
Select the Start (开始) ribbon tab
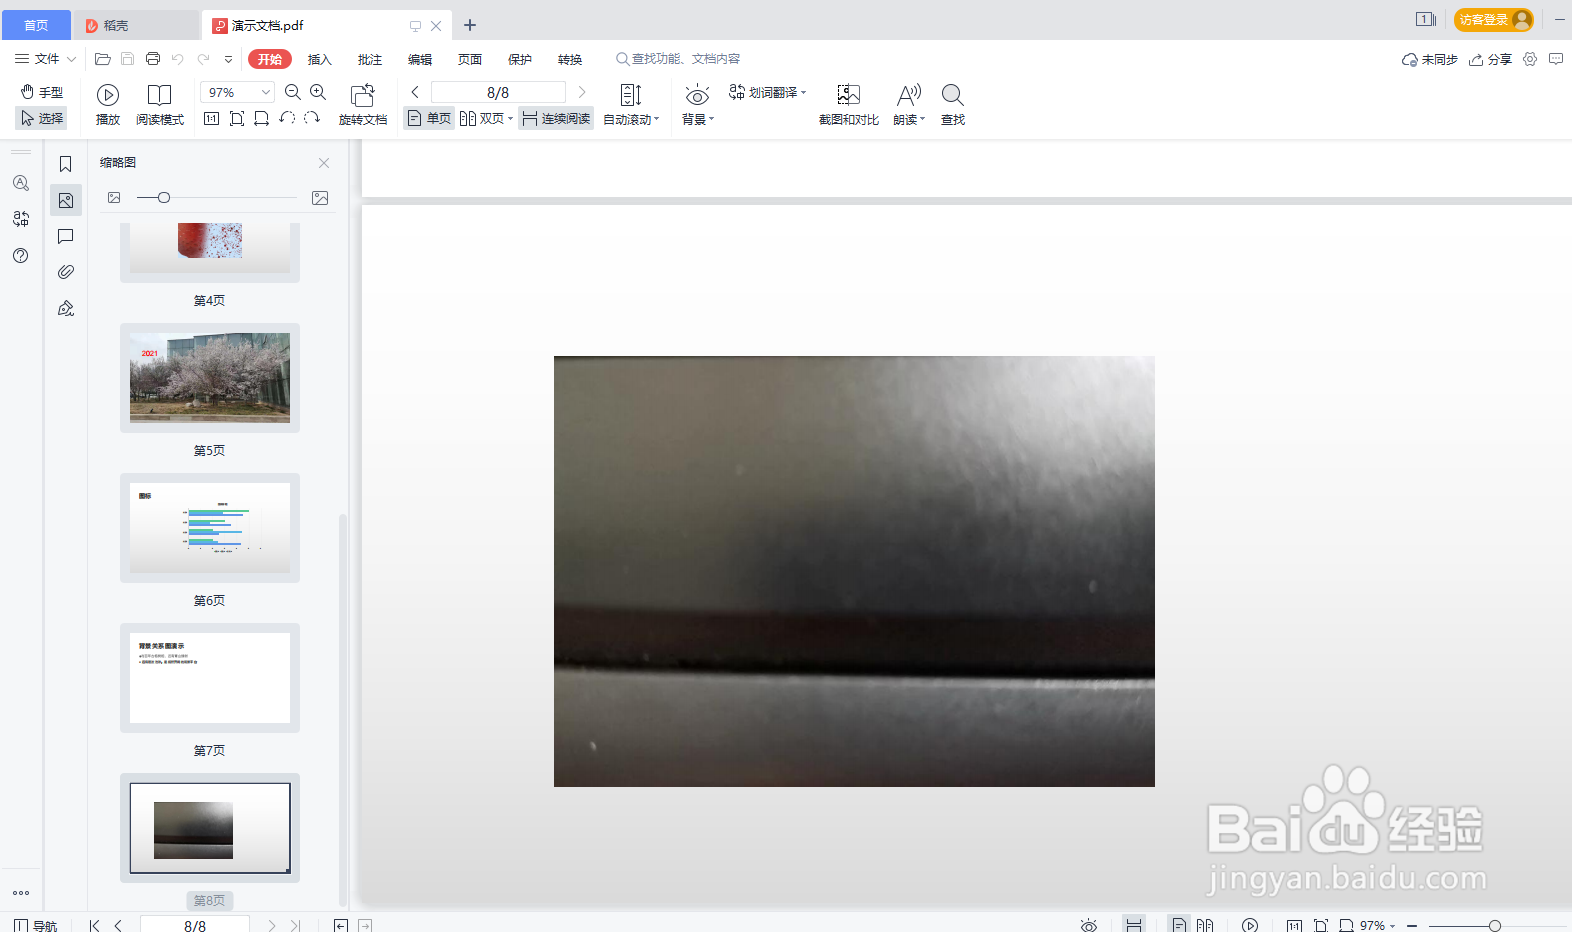[x=270, y=59]
